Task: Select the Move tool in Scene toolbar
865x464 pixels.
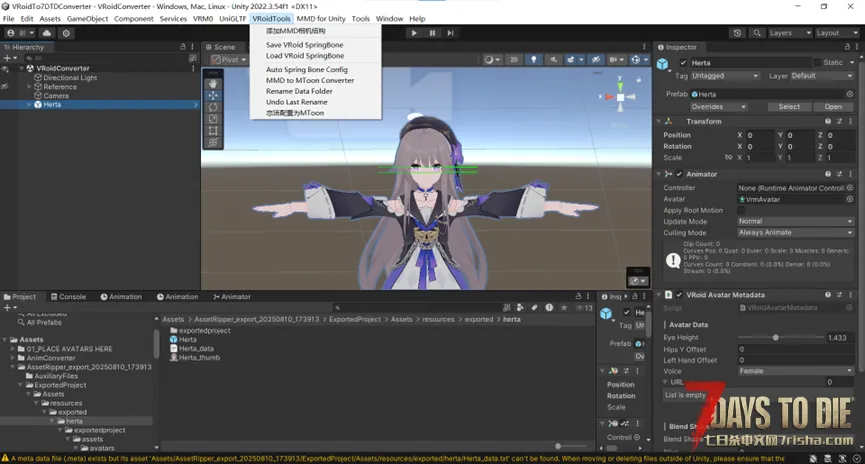Action: click(213, 95)
